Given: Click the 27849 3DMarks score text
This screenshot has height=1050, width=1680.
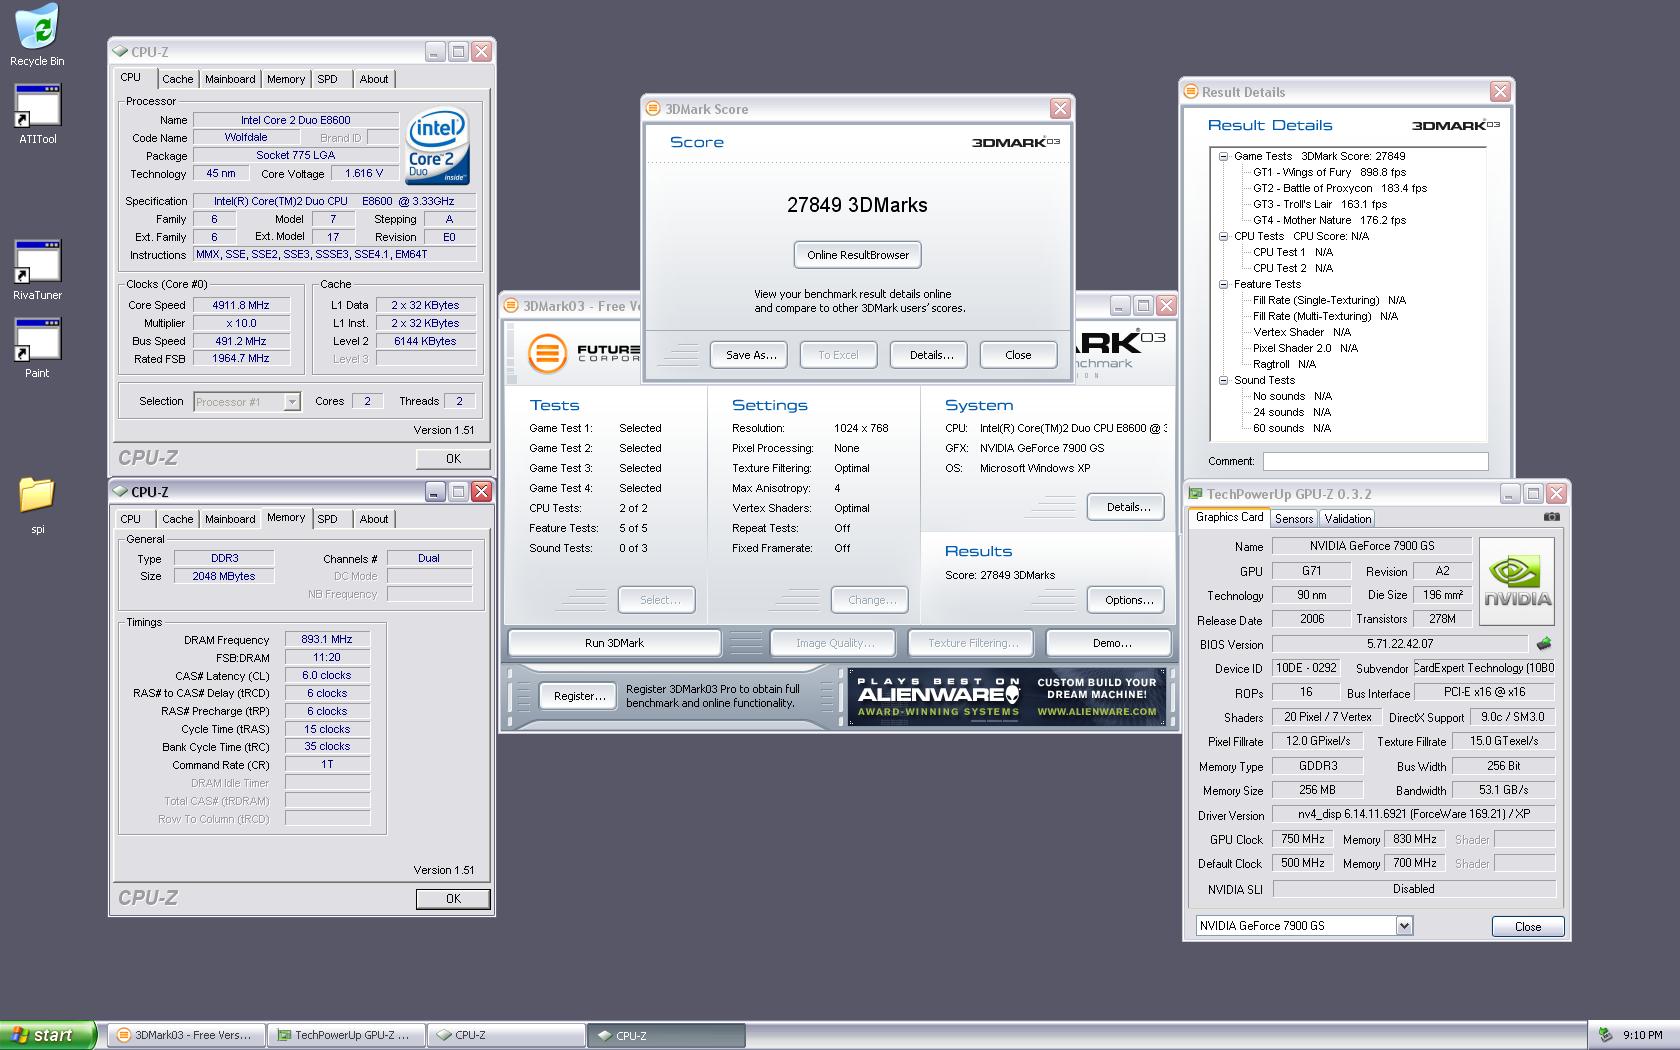Looking at the screenshot, I should point(857,205).
